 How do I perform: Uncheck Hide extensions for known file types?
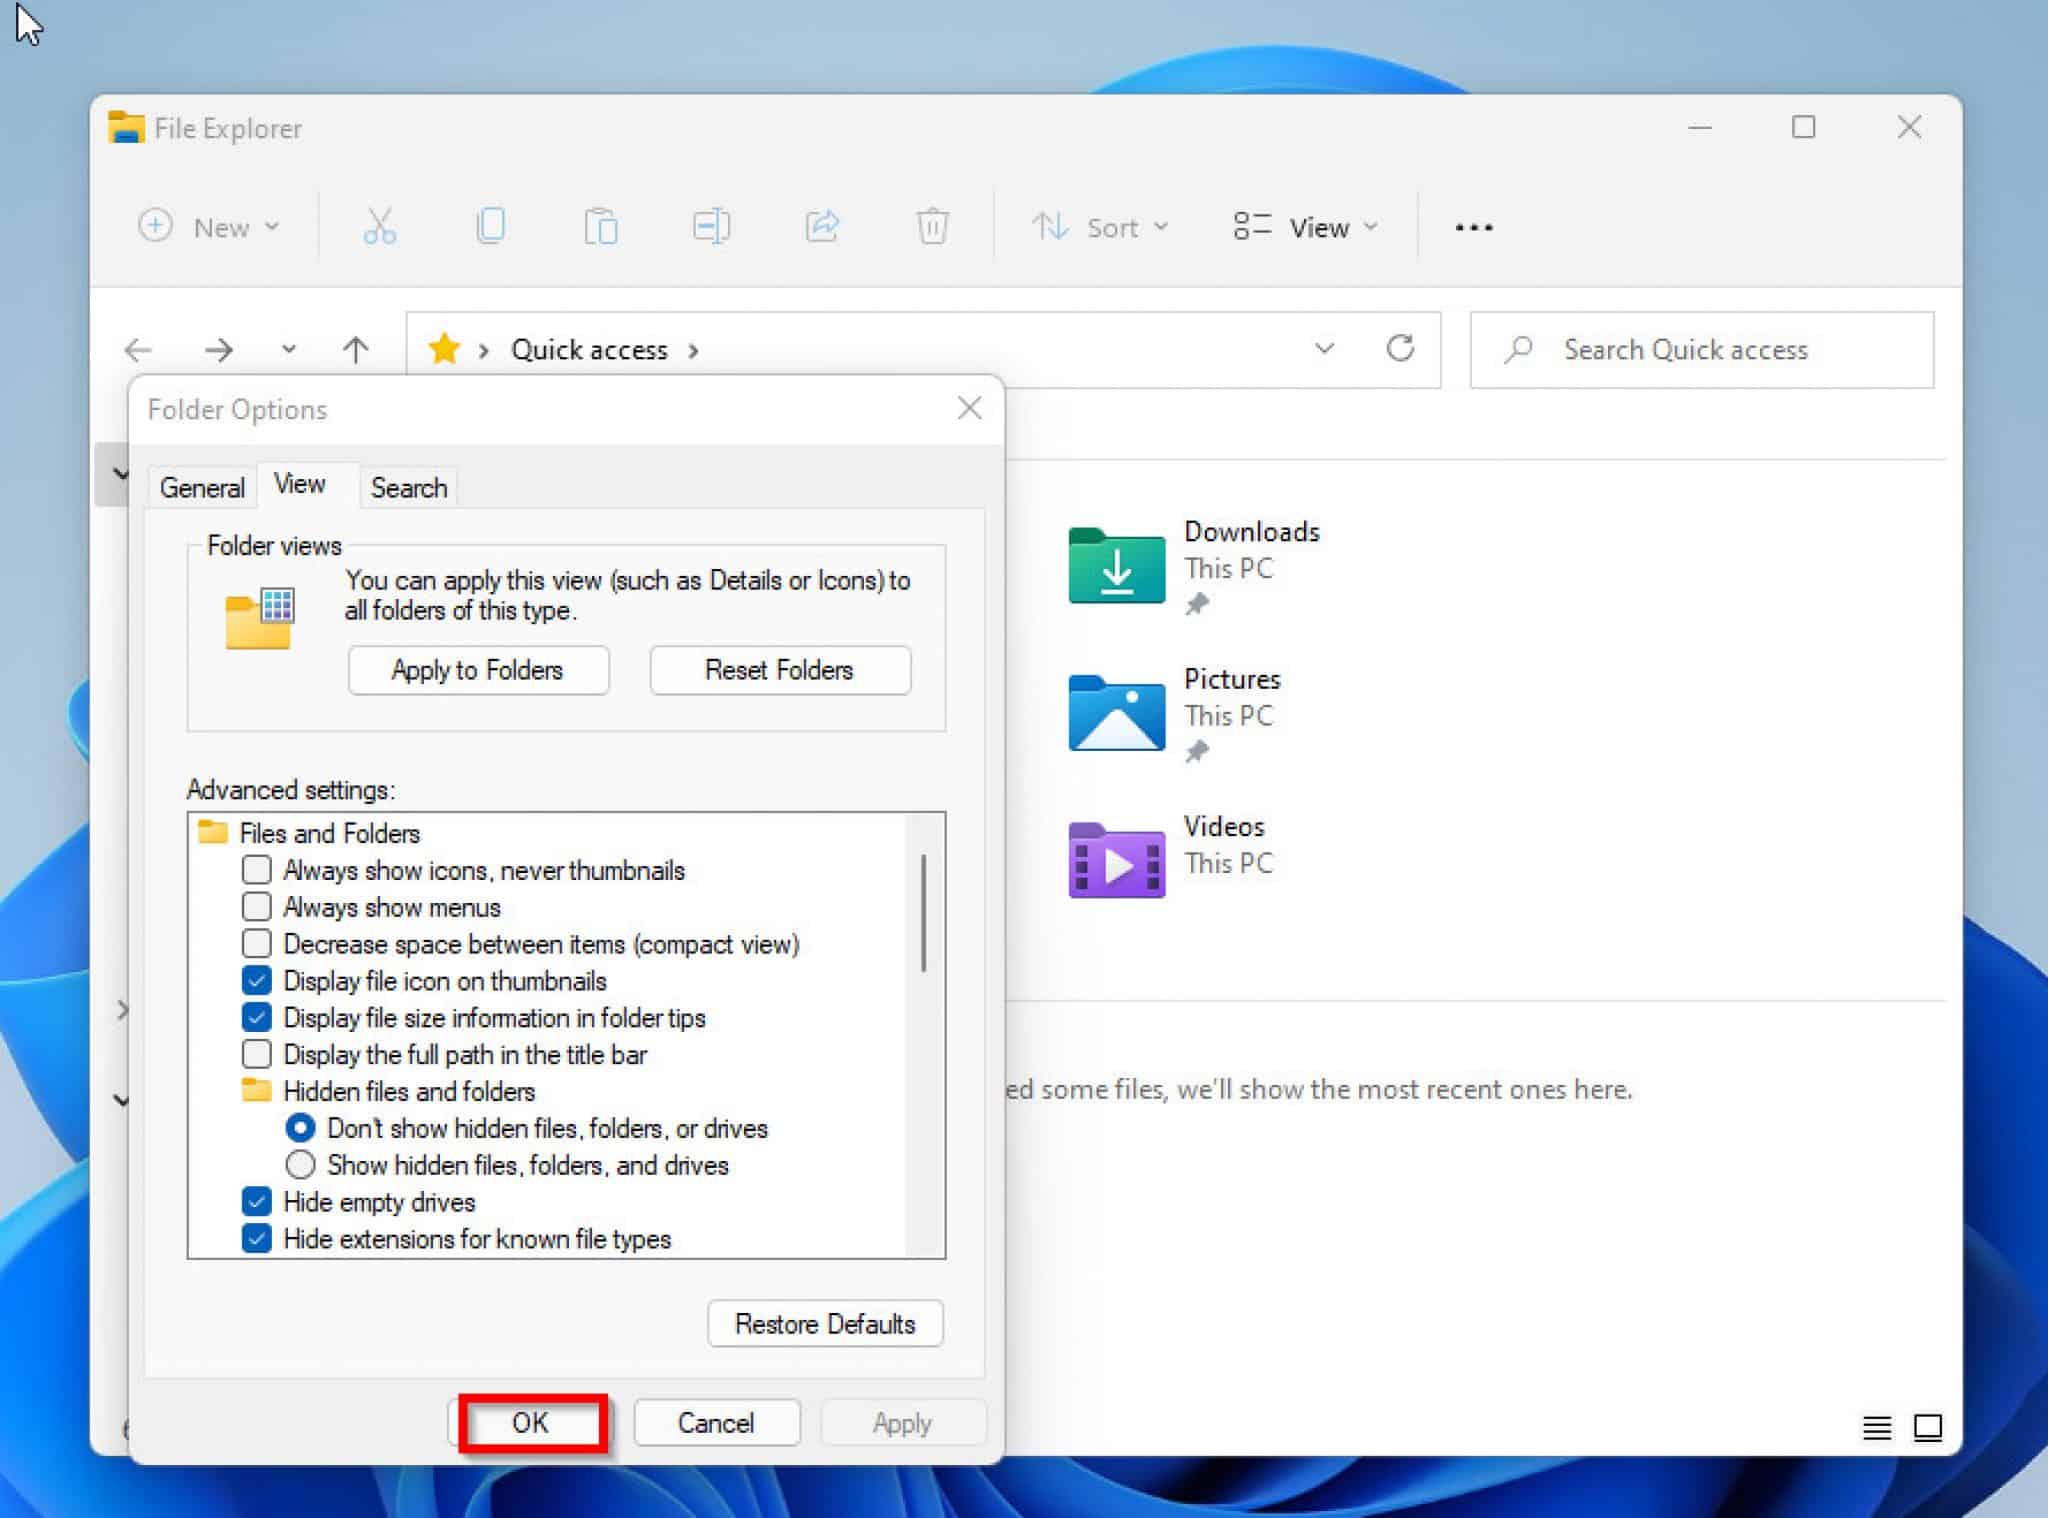(257, 1238)
